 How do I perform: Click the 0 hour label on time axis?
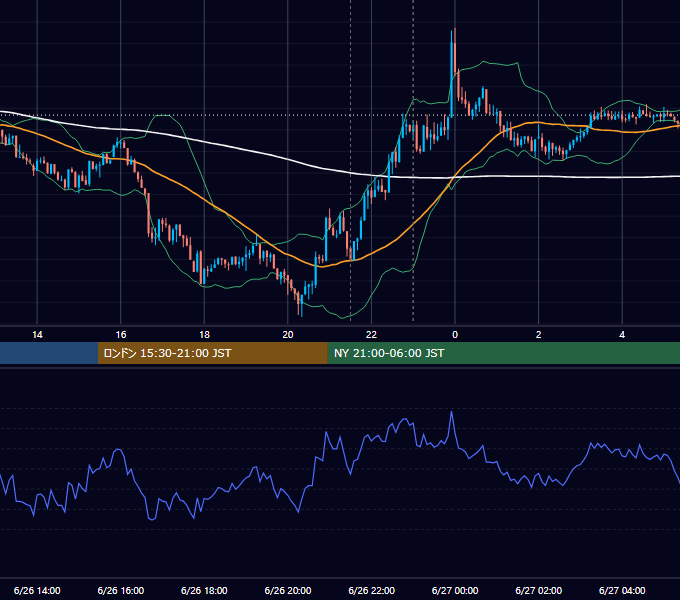tap(455, 335)
